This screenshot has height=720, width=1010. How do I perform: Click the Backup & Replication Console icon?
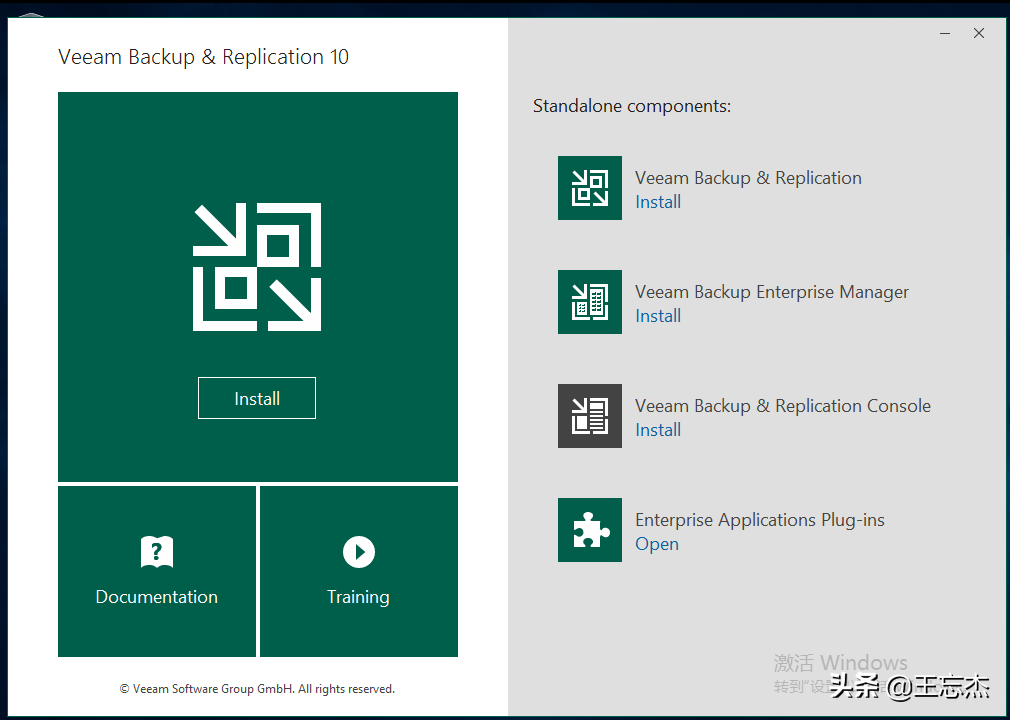tap(590, 416)
